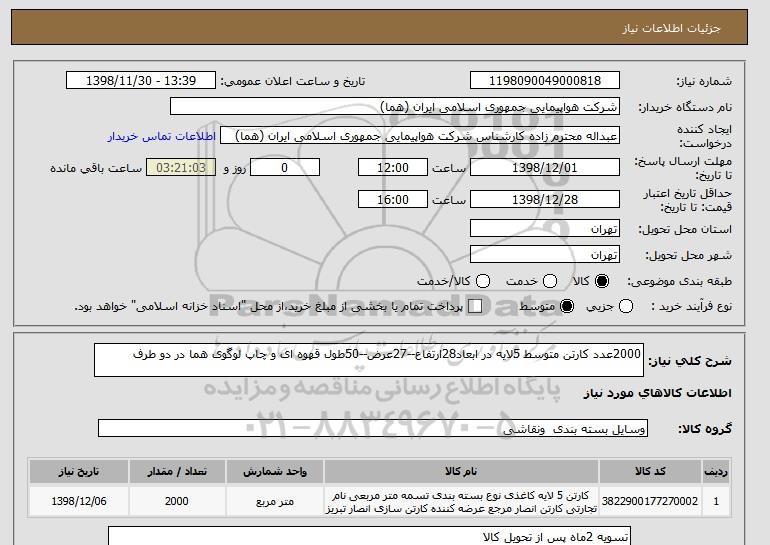Click the delivery province field تهران
The height and width of the screenshot is (545, 770).
[545, 229]
